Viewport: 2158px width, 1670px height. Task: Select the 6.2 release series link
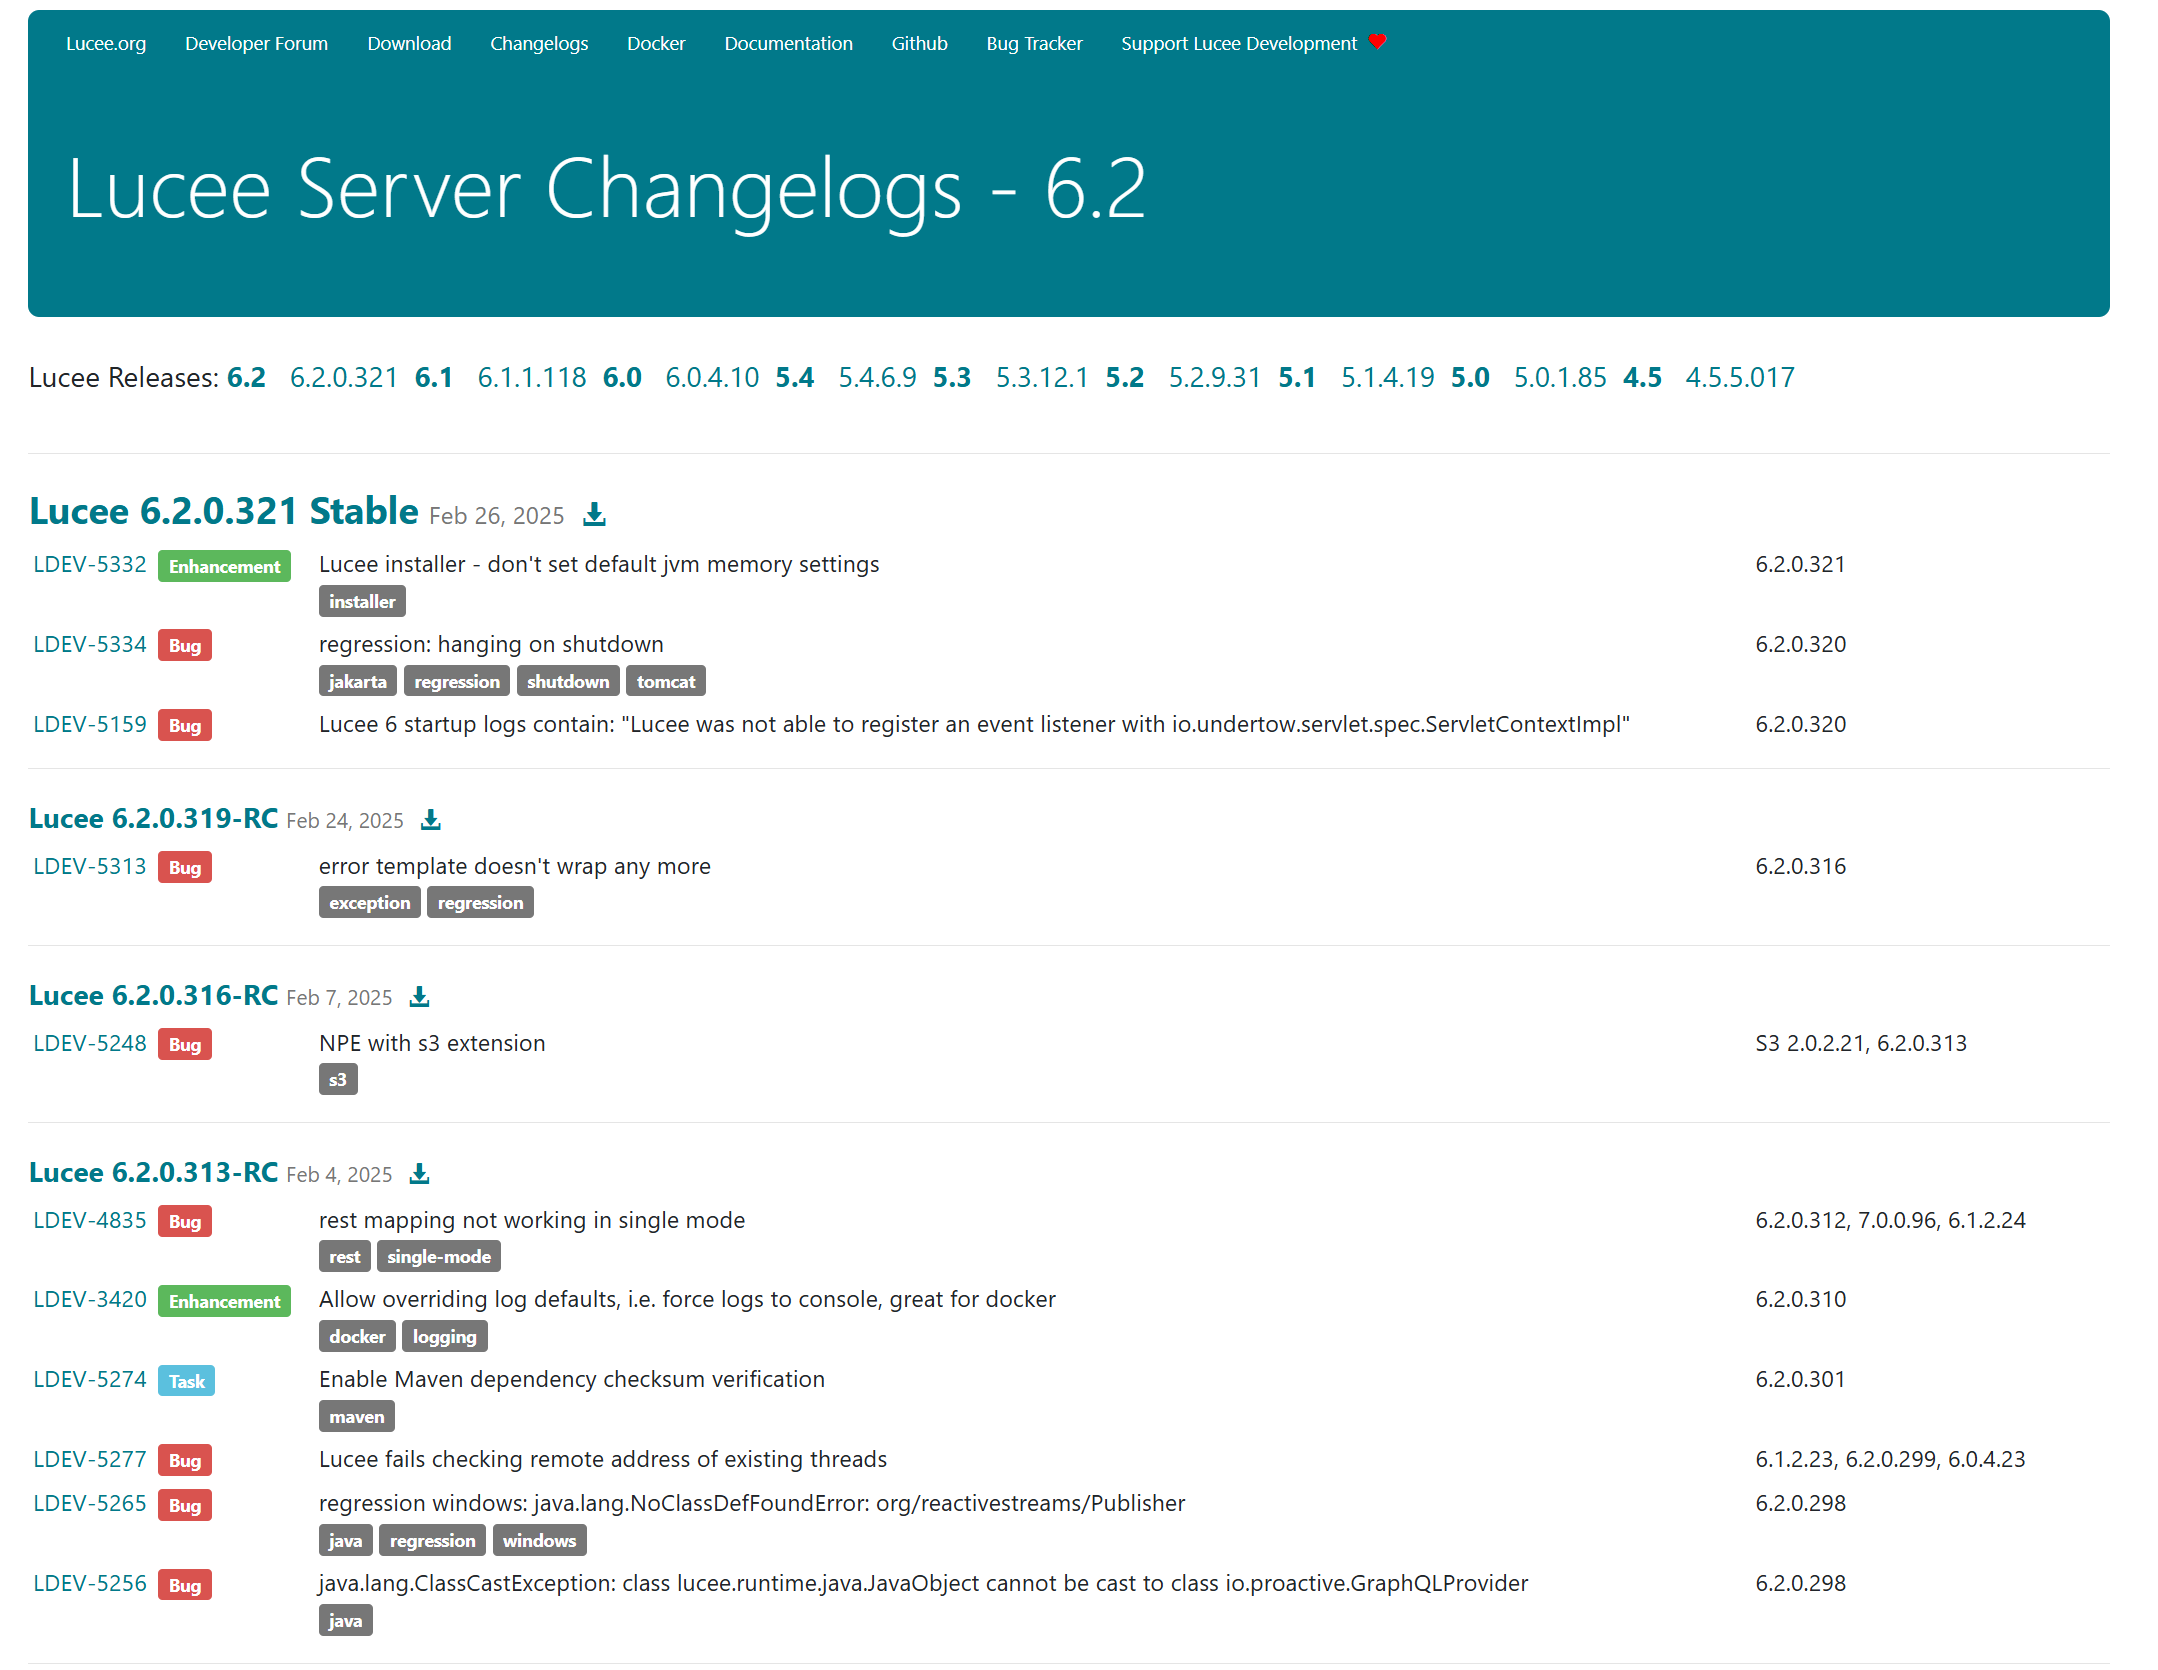tap(246, 378)
